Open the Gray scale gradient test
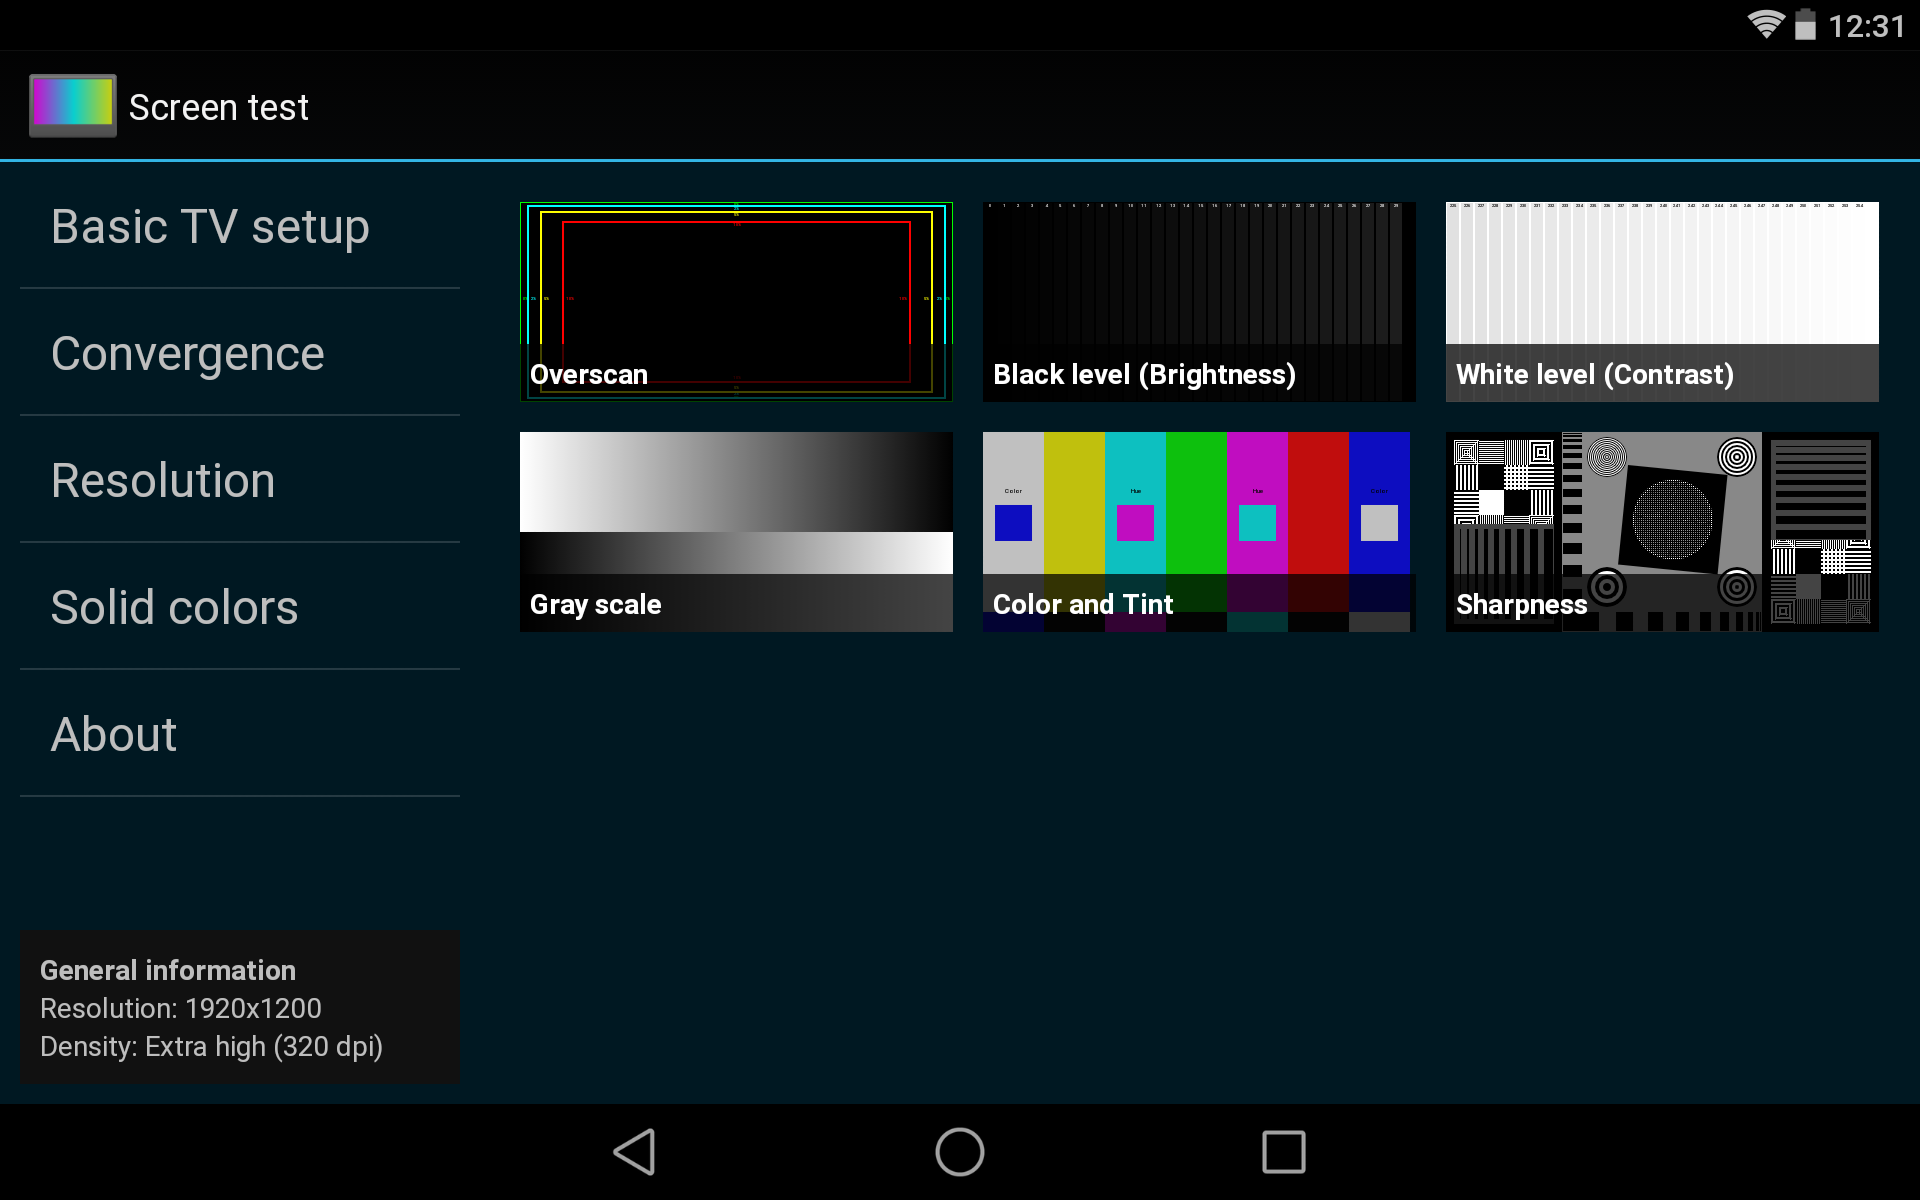The height and width of the screenshot is (1200, 1920). coord(736,531)
